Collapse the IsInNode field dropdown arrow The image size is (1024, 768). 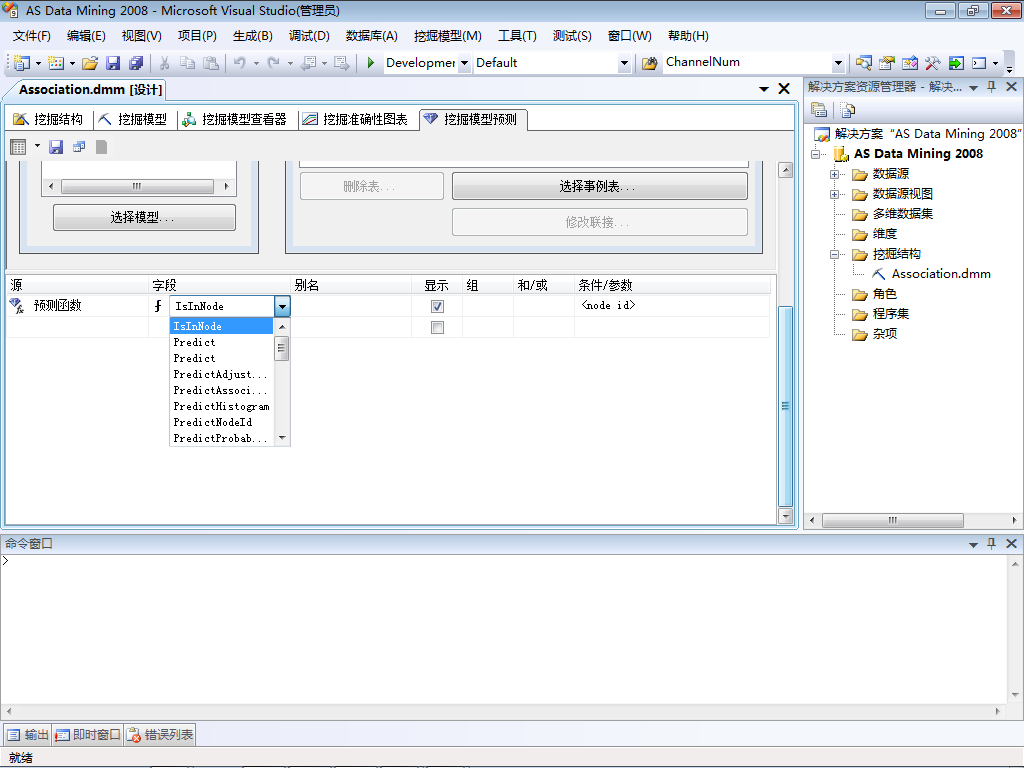click(x=282, y=306)
